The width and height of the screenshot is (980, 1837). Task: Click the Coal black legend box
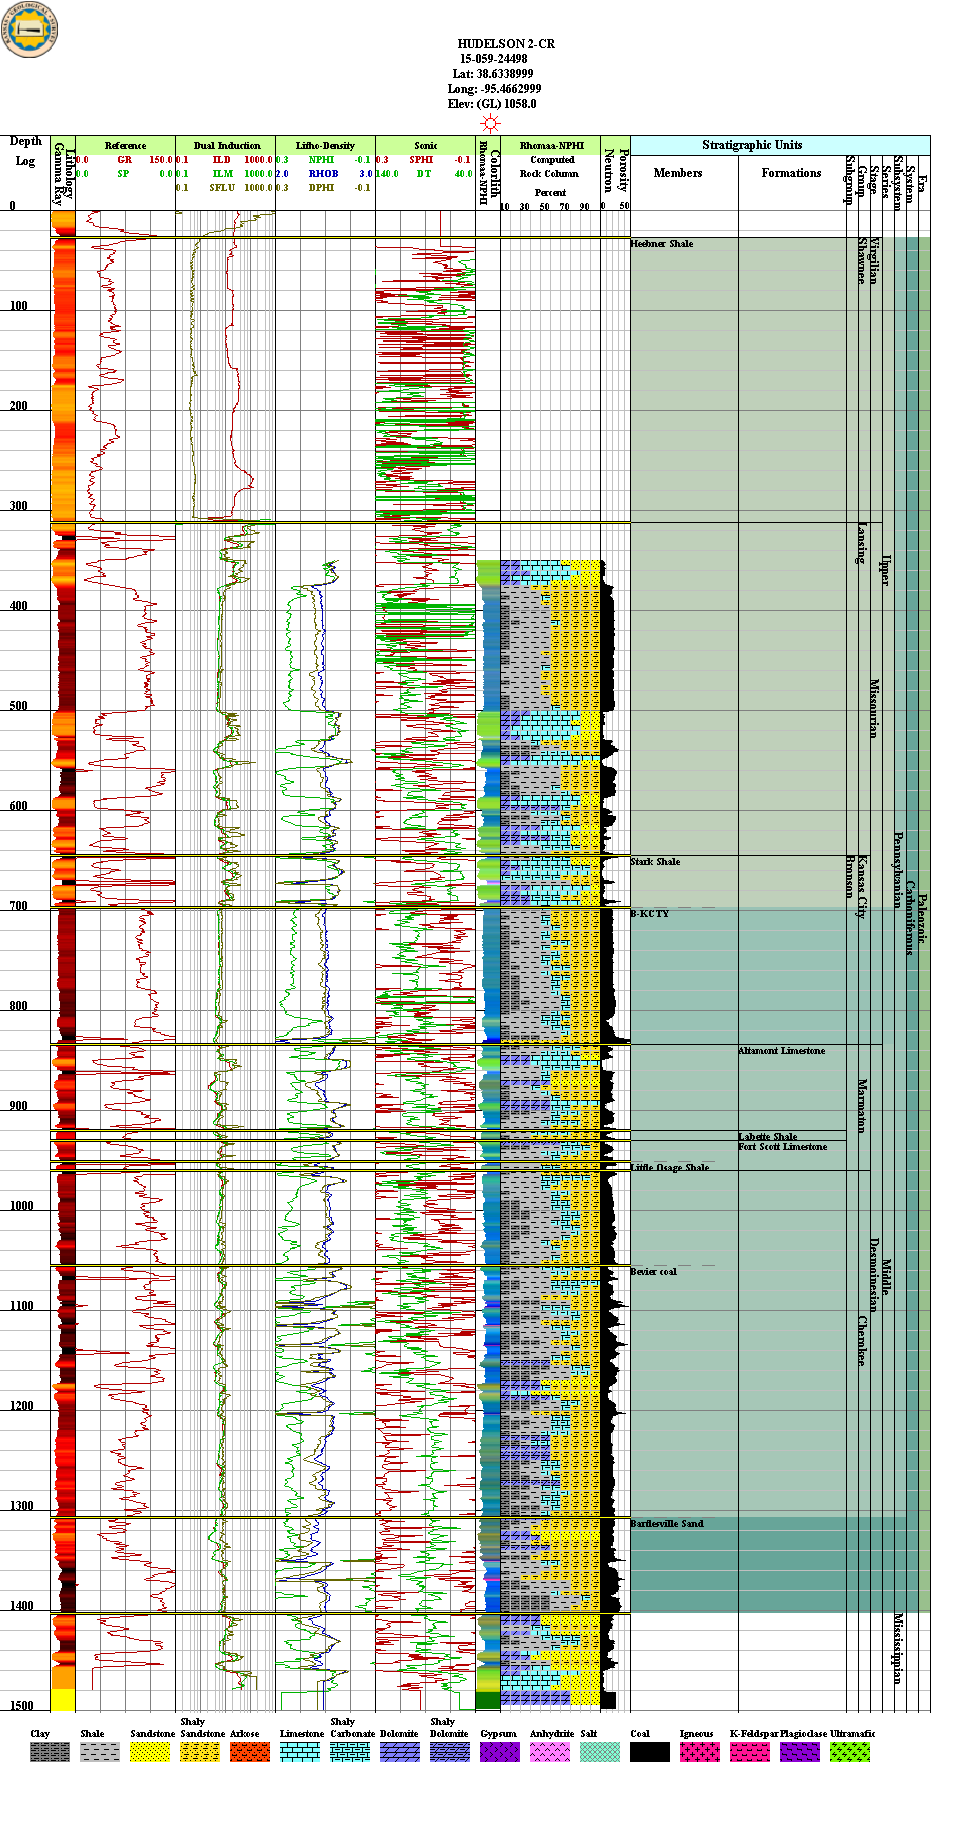[x=649, y=1751]
